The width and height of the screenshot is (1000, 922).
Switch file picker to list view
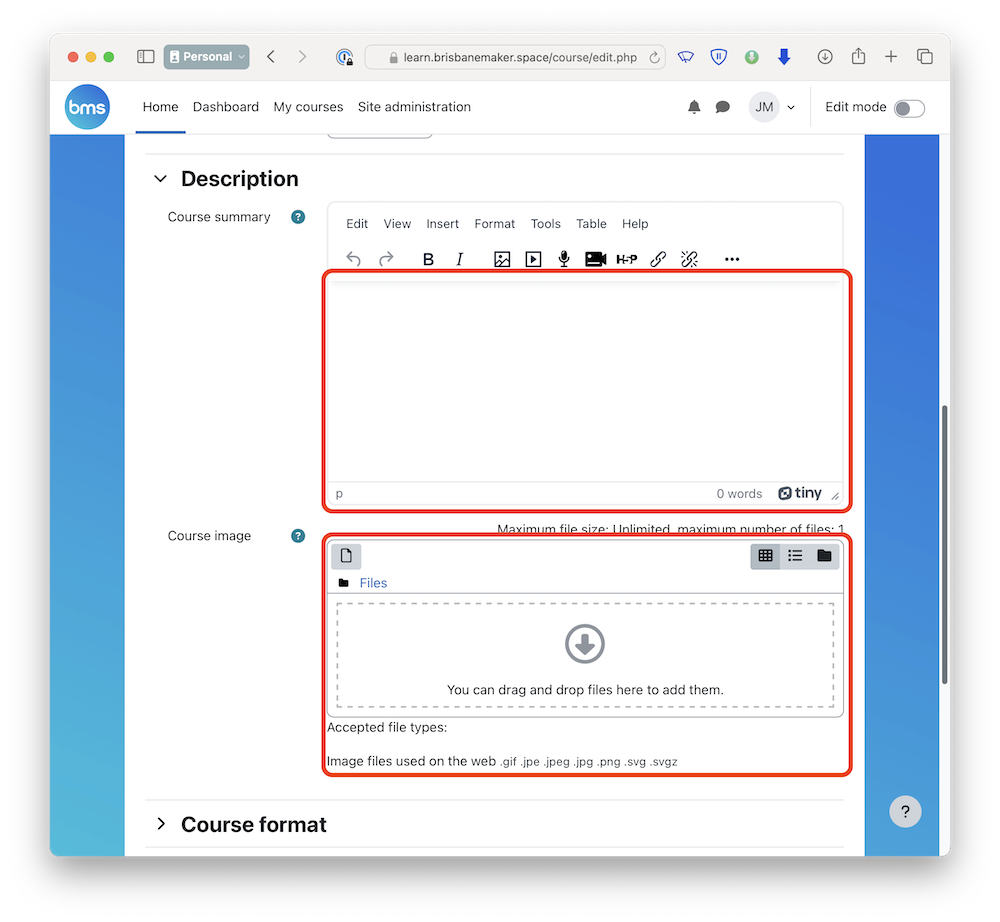tap(795, 556)
